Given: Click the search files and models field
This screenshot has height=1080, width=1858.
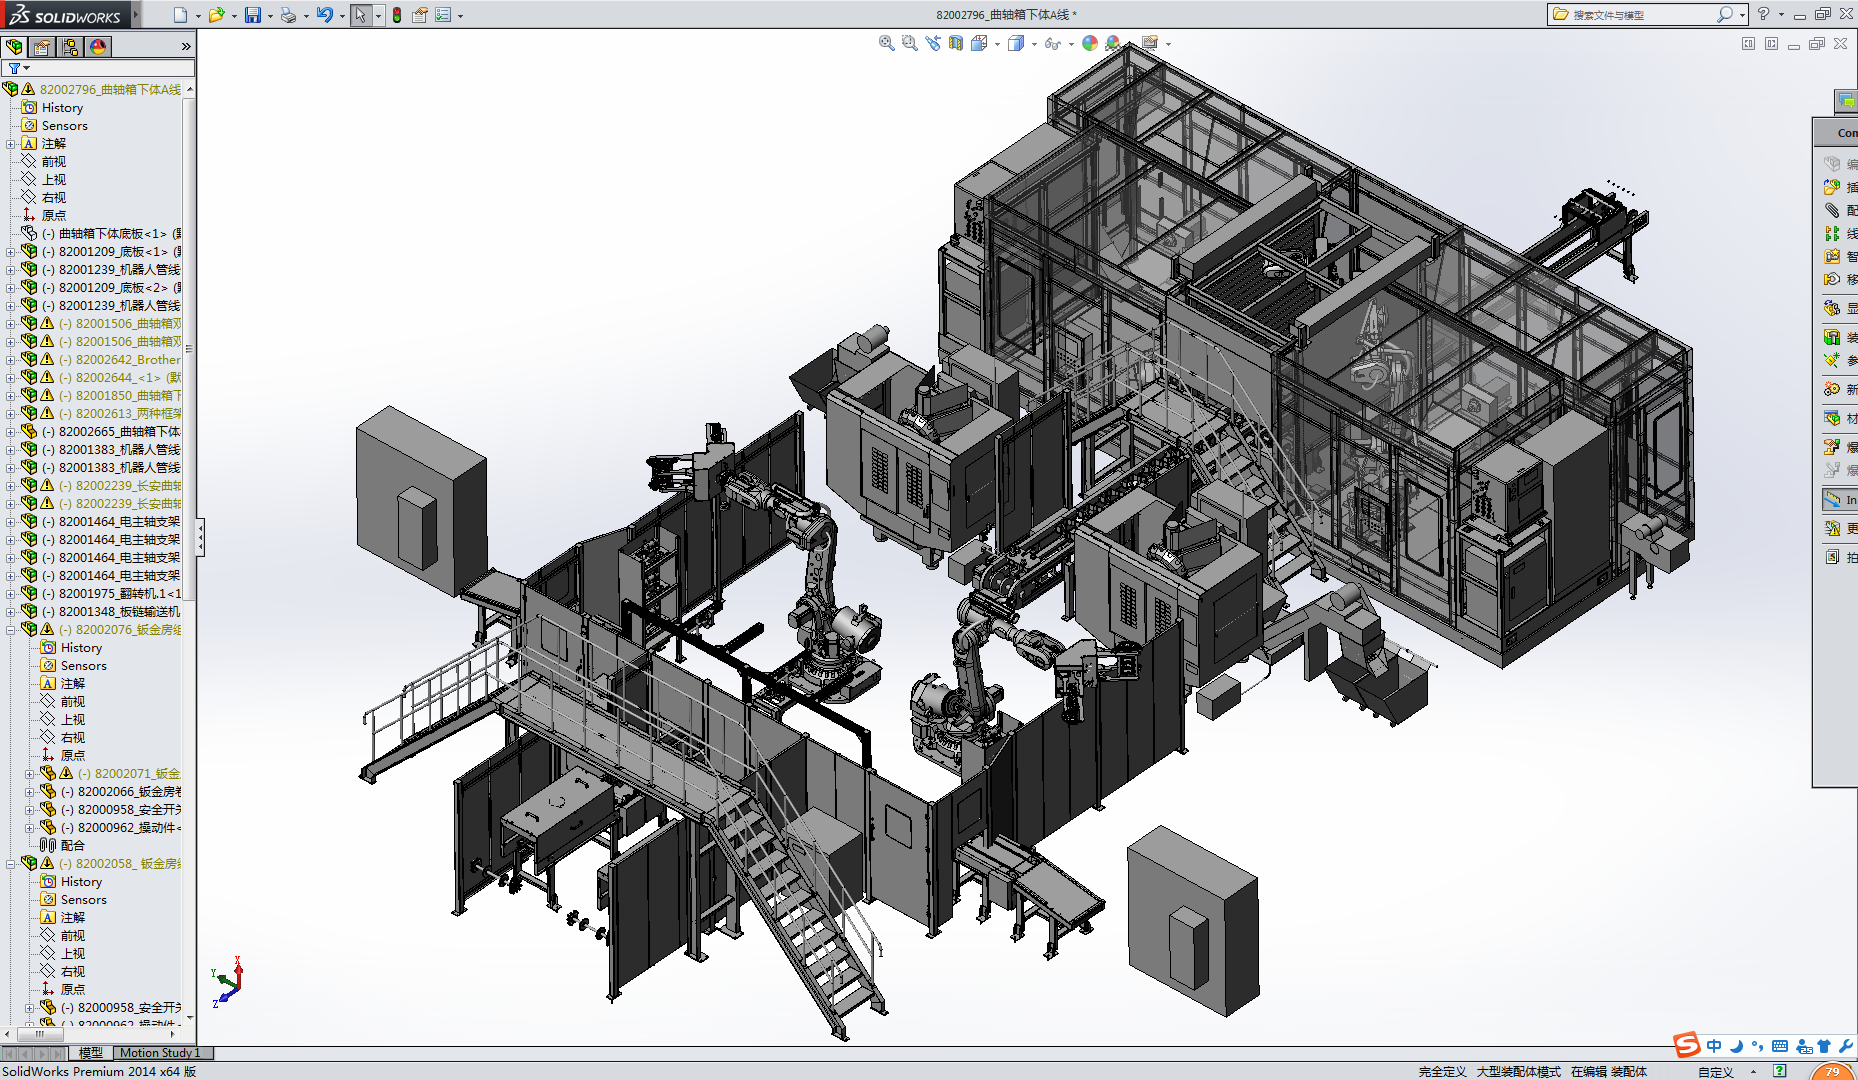Looking at the screenshot, I should pos(1640,15).
